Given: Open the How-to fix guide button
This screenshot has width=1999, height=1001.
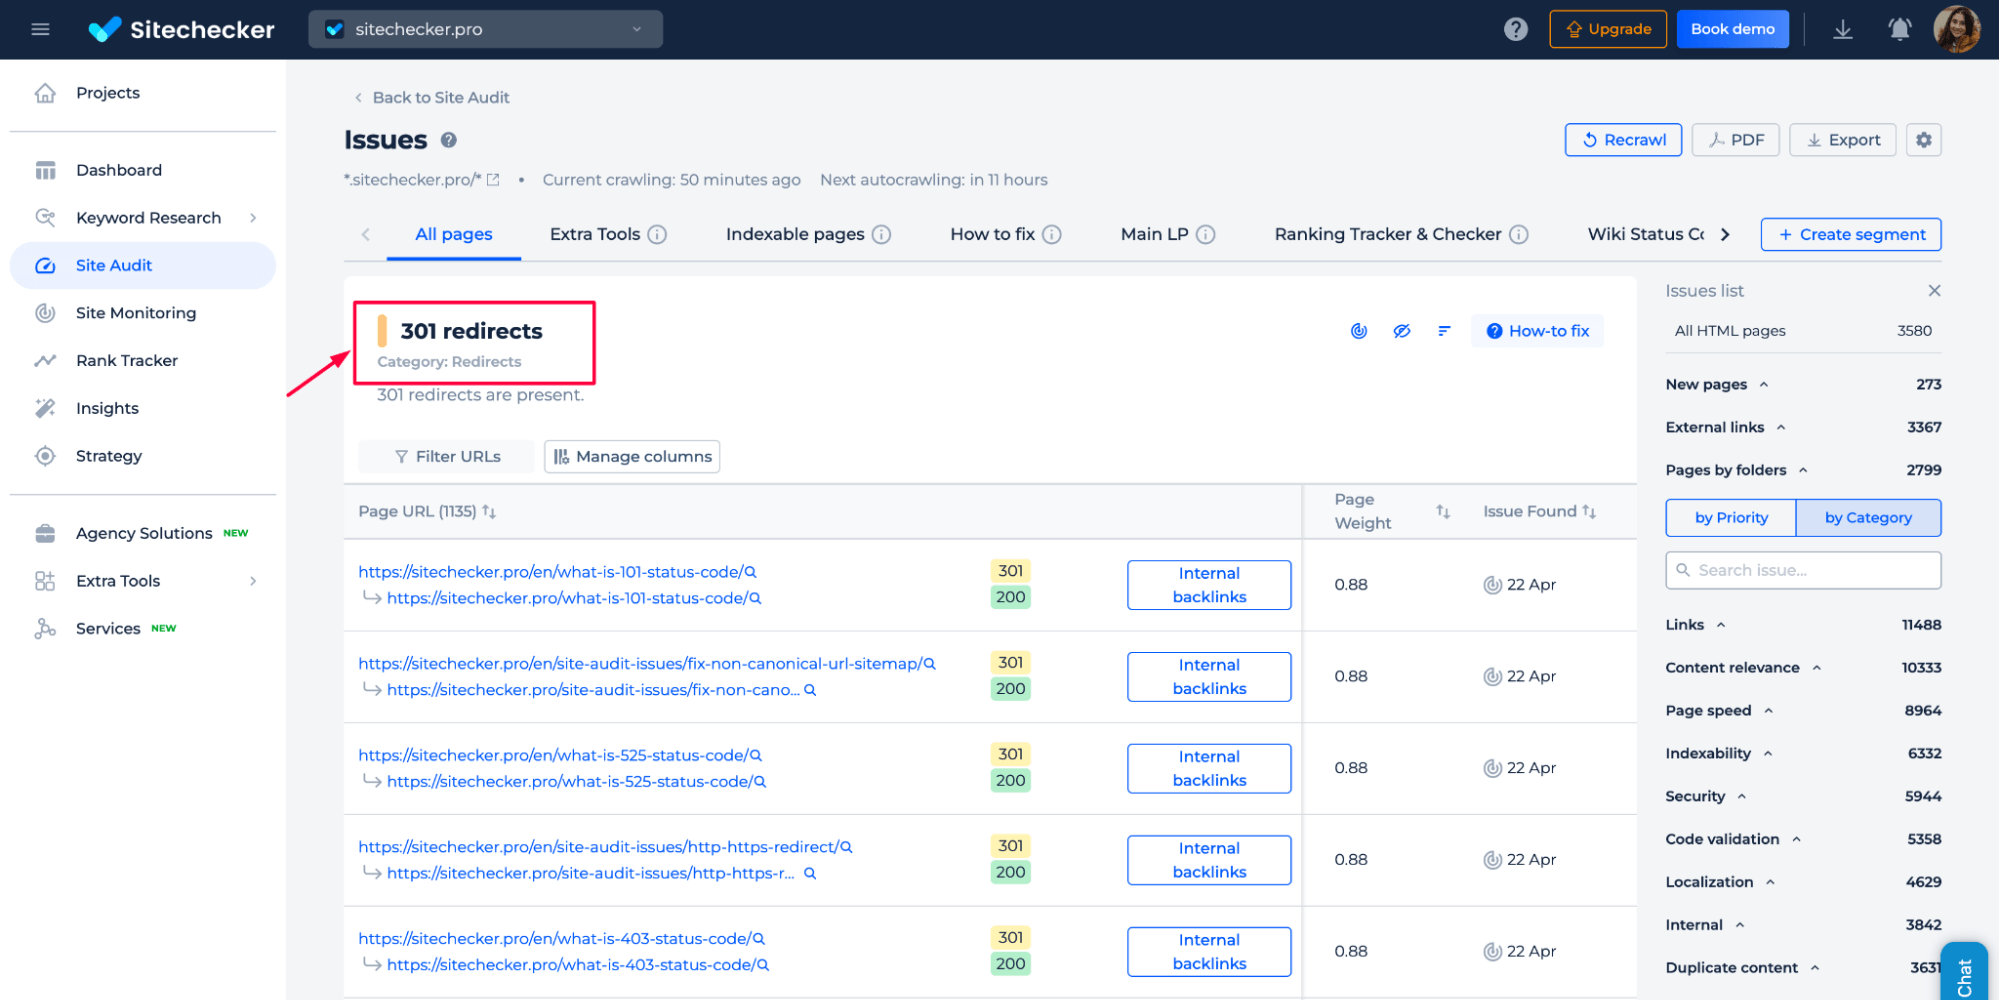Looking at the screenshot, I should click(x=1537, y=331).
